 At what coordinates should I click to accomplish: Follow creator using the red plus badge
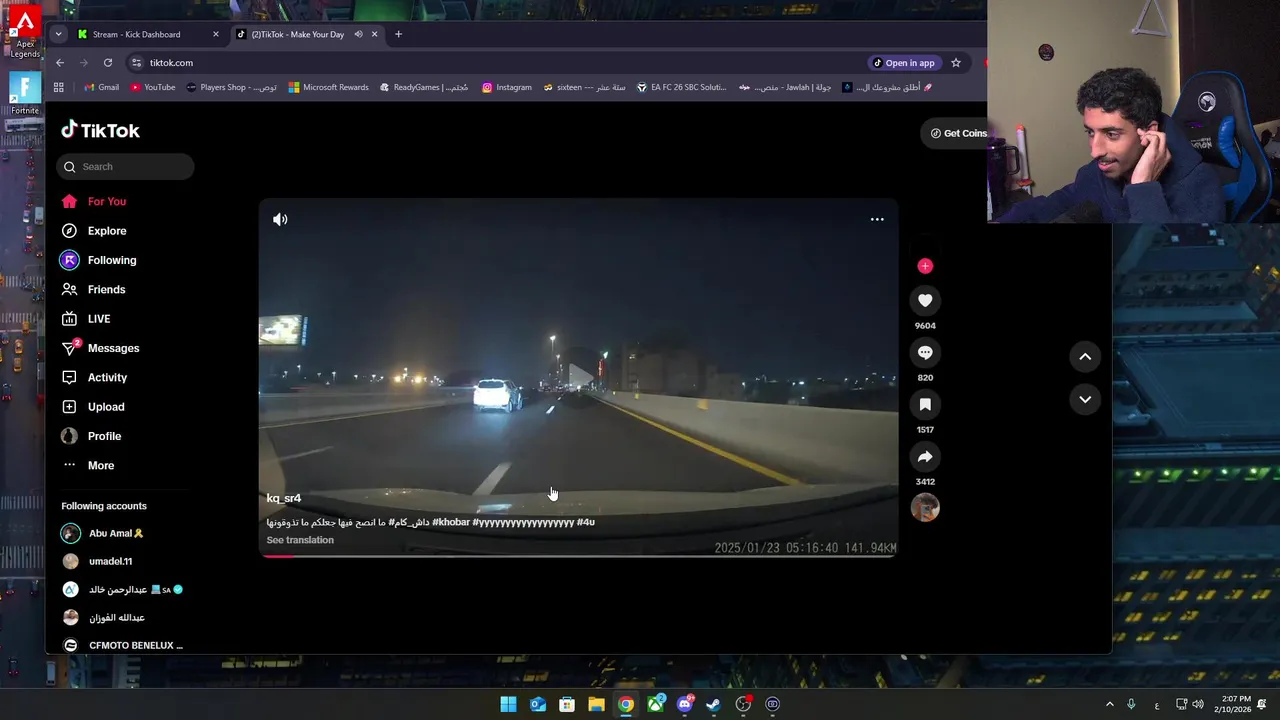tap(925, 266)
